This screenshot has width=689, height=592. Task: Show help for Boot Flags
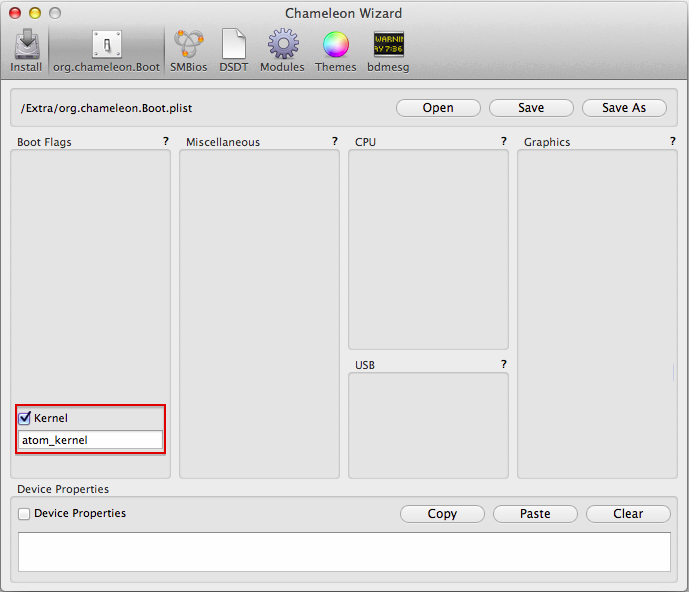click(166, 142)
